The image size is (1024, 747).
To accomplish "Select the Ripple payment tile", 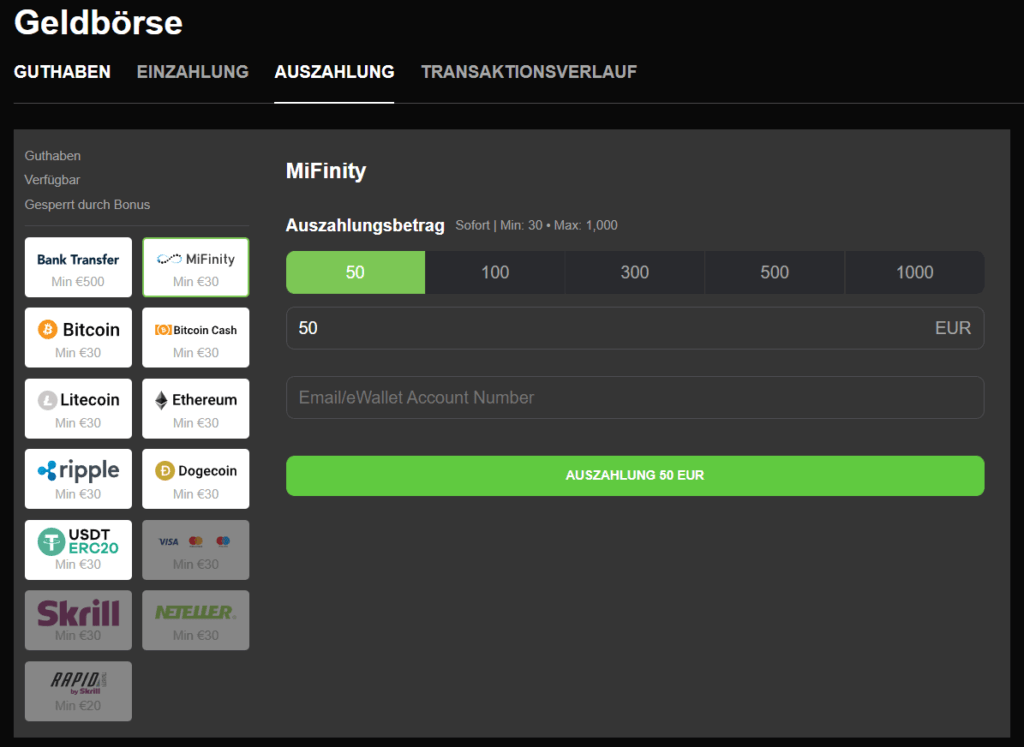I will pyautogui.click(x=78, y=479).
